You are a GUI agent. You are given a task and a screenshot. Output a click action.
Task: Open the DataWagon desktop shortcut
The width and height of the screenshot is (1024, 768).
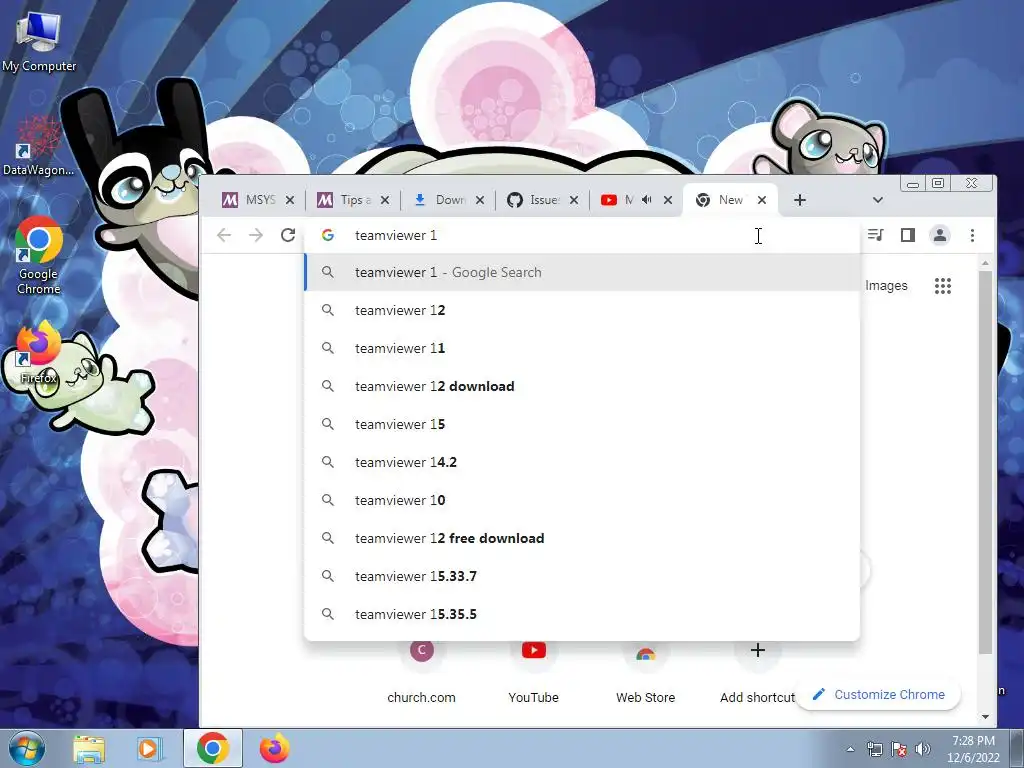point(39,146)
